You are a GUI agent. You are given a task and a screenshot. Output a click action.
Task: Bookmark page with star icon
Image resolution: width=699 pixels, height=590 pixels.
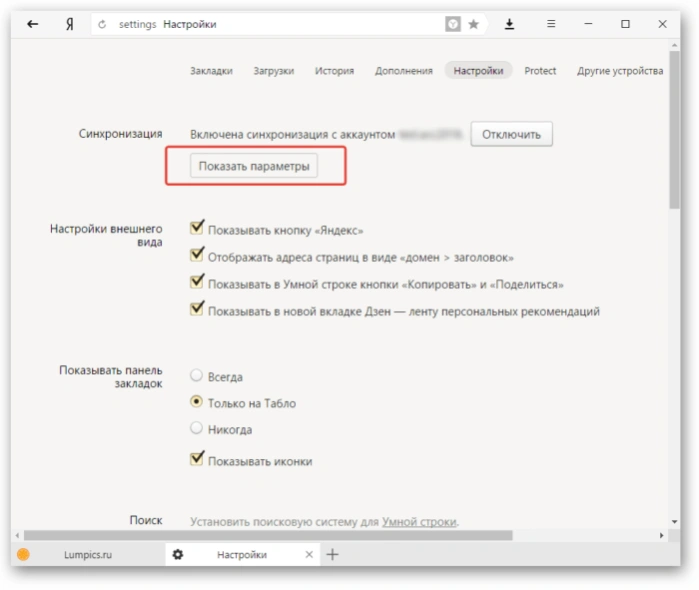pyautogui.click(x=473, y=24)
